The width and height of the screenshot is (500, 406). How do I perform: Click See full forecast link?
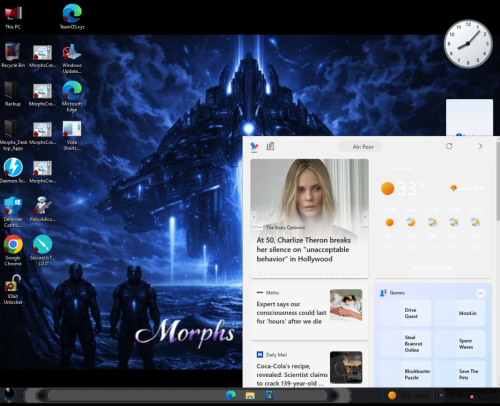433,268
